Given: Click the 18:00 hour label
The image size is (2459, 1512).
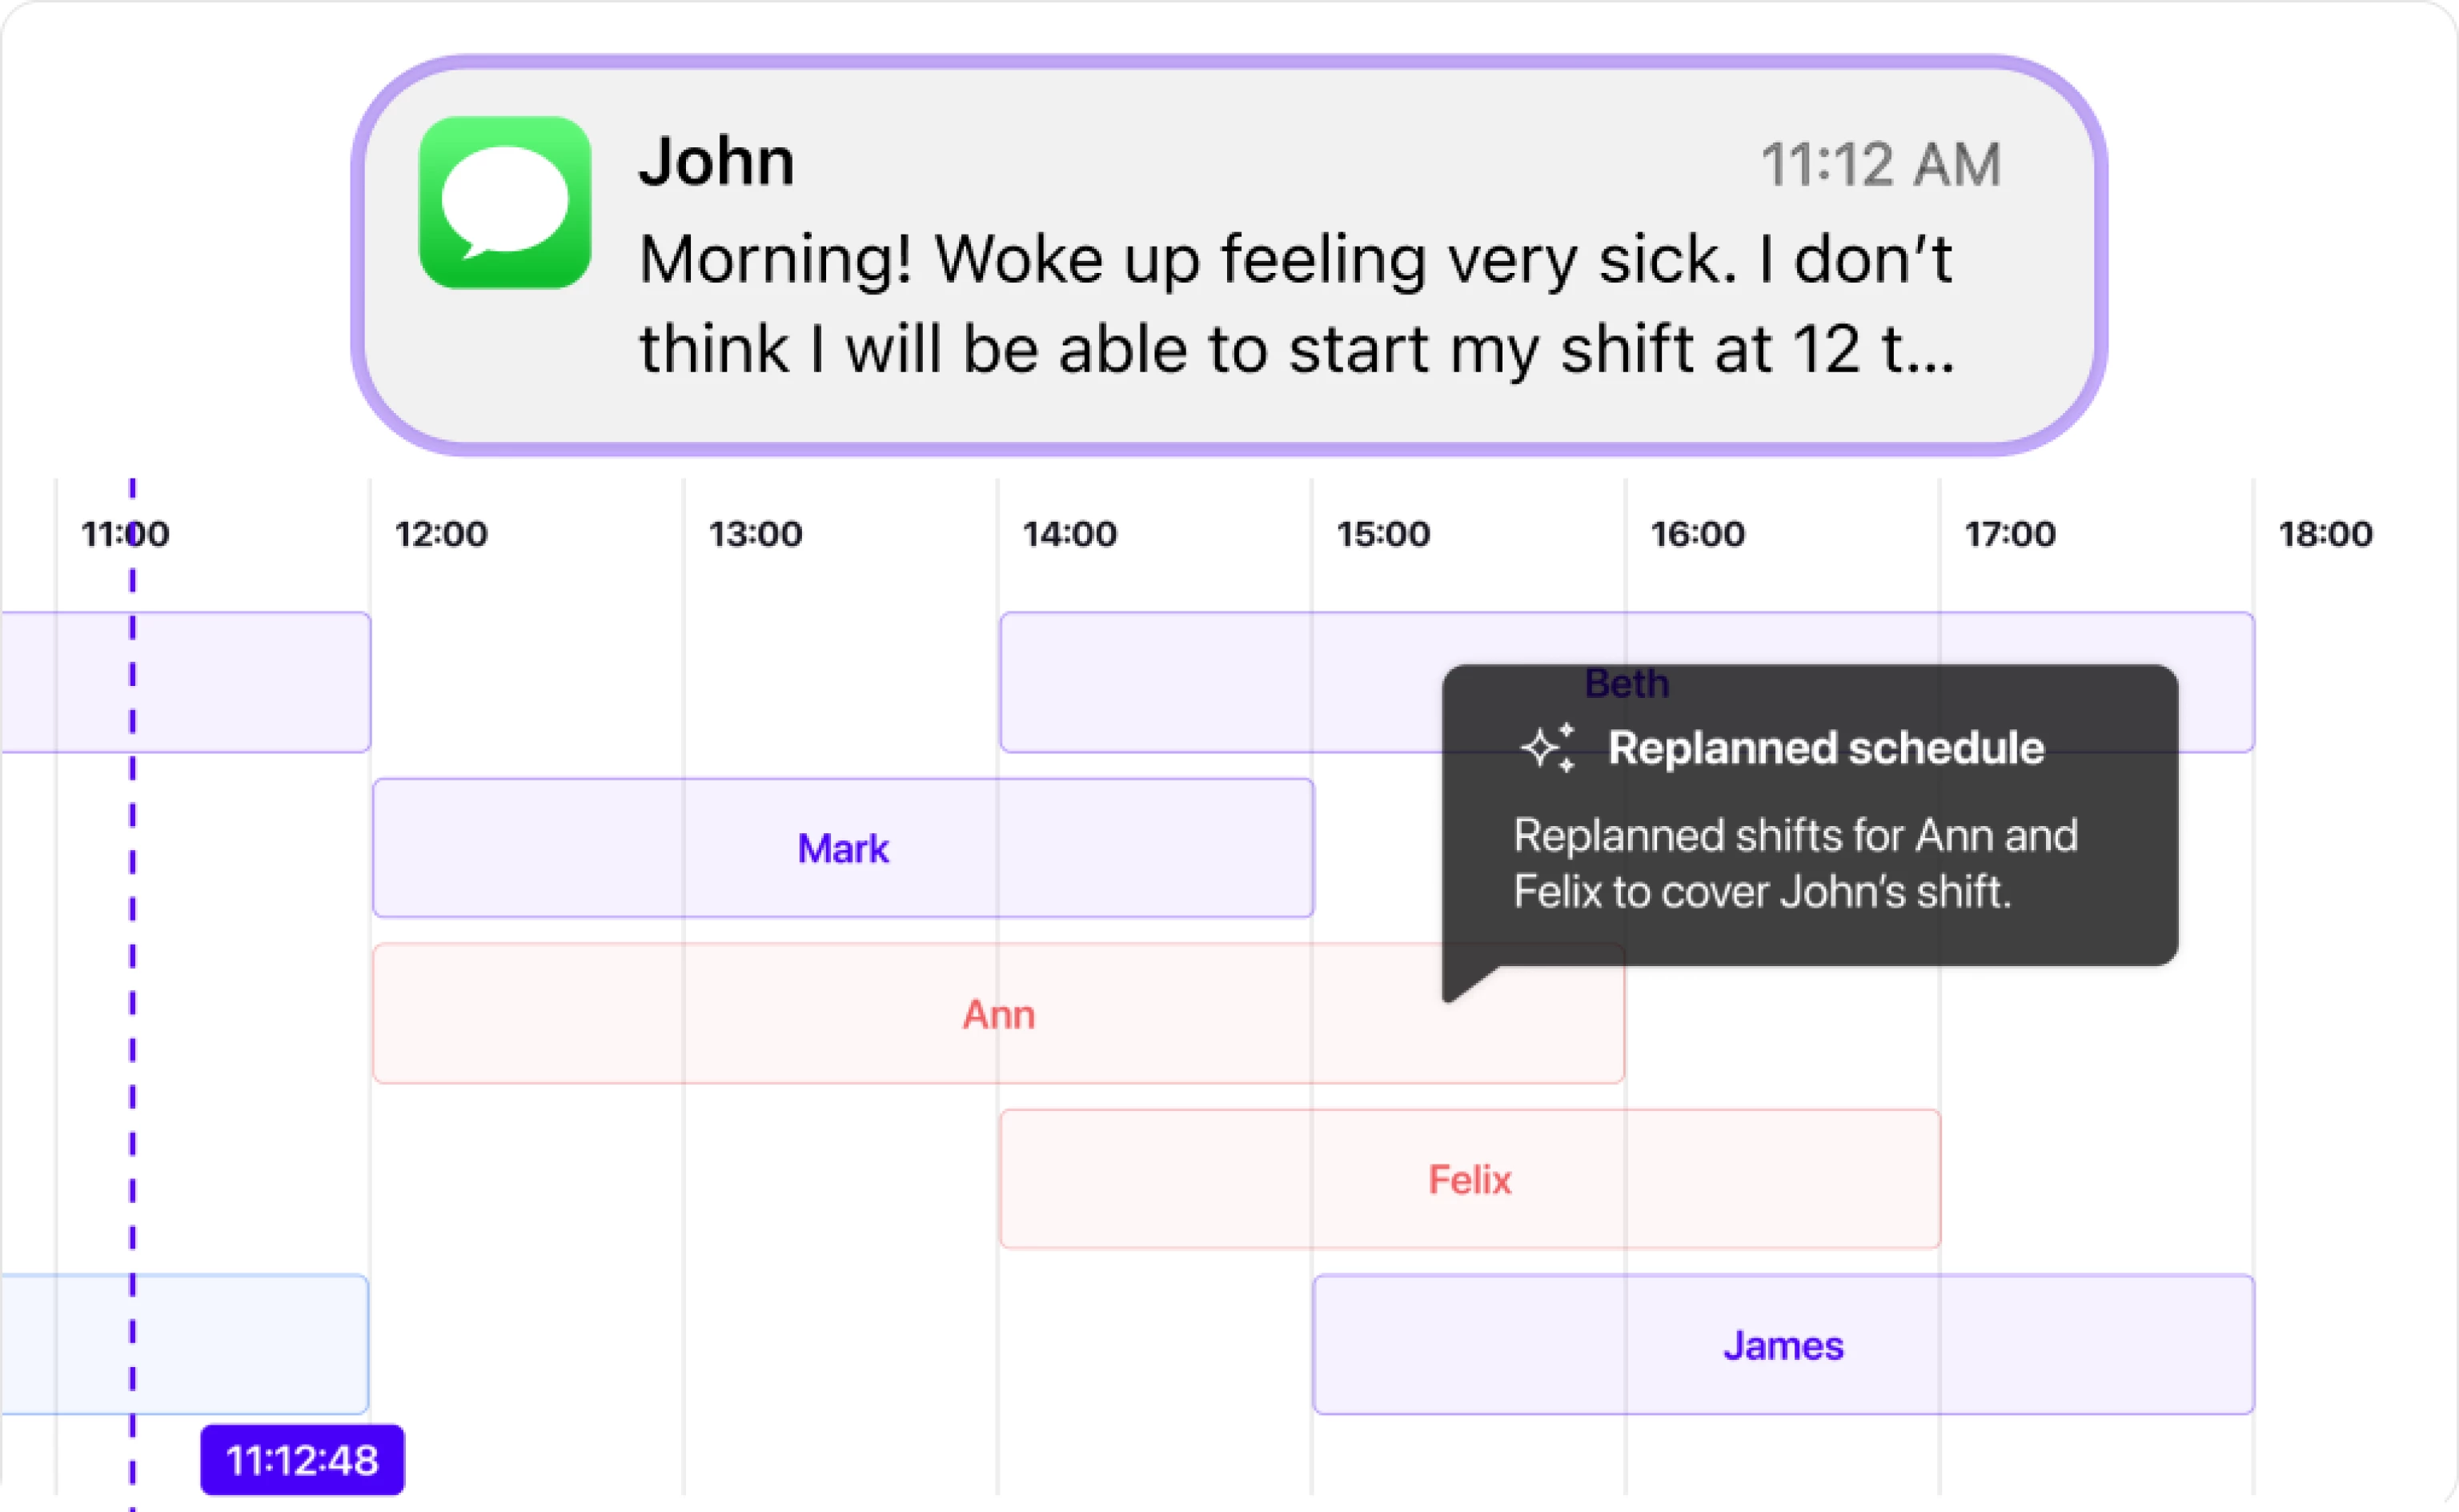Looking at the screenshot, I should click(x=2325, y=535).
